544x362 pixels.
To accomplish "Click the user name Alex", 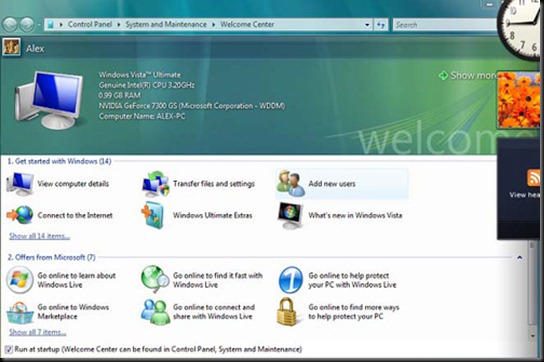I will coord(35,48).
